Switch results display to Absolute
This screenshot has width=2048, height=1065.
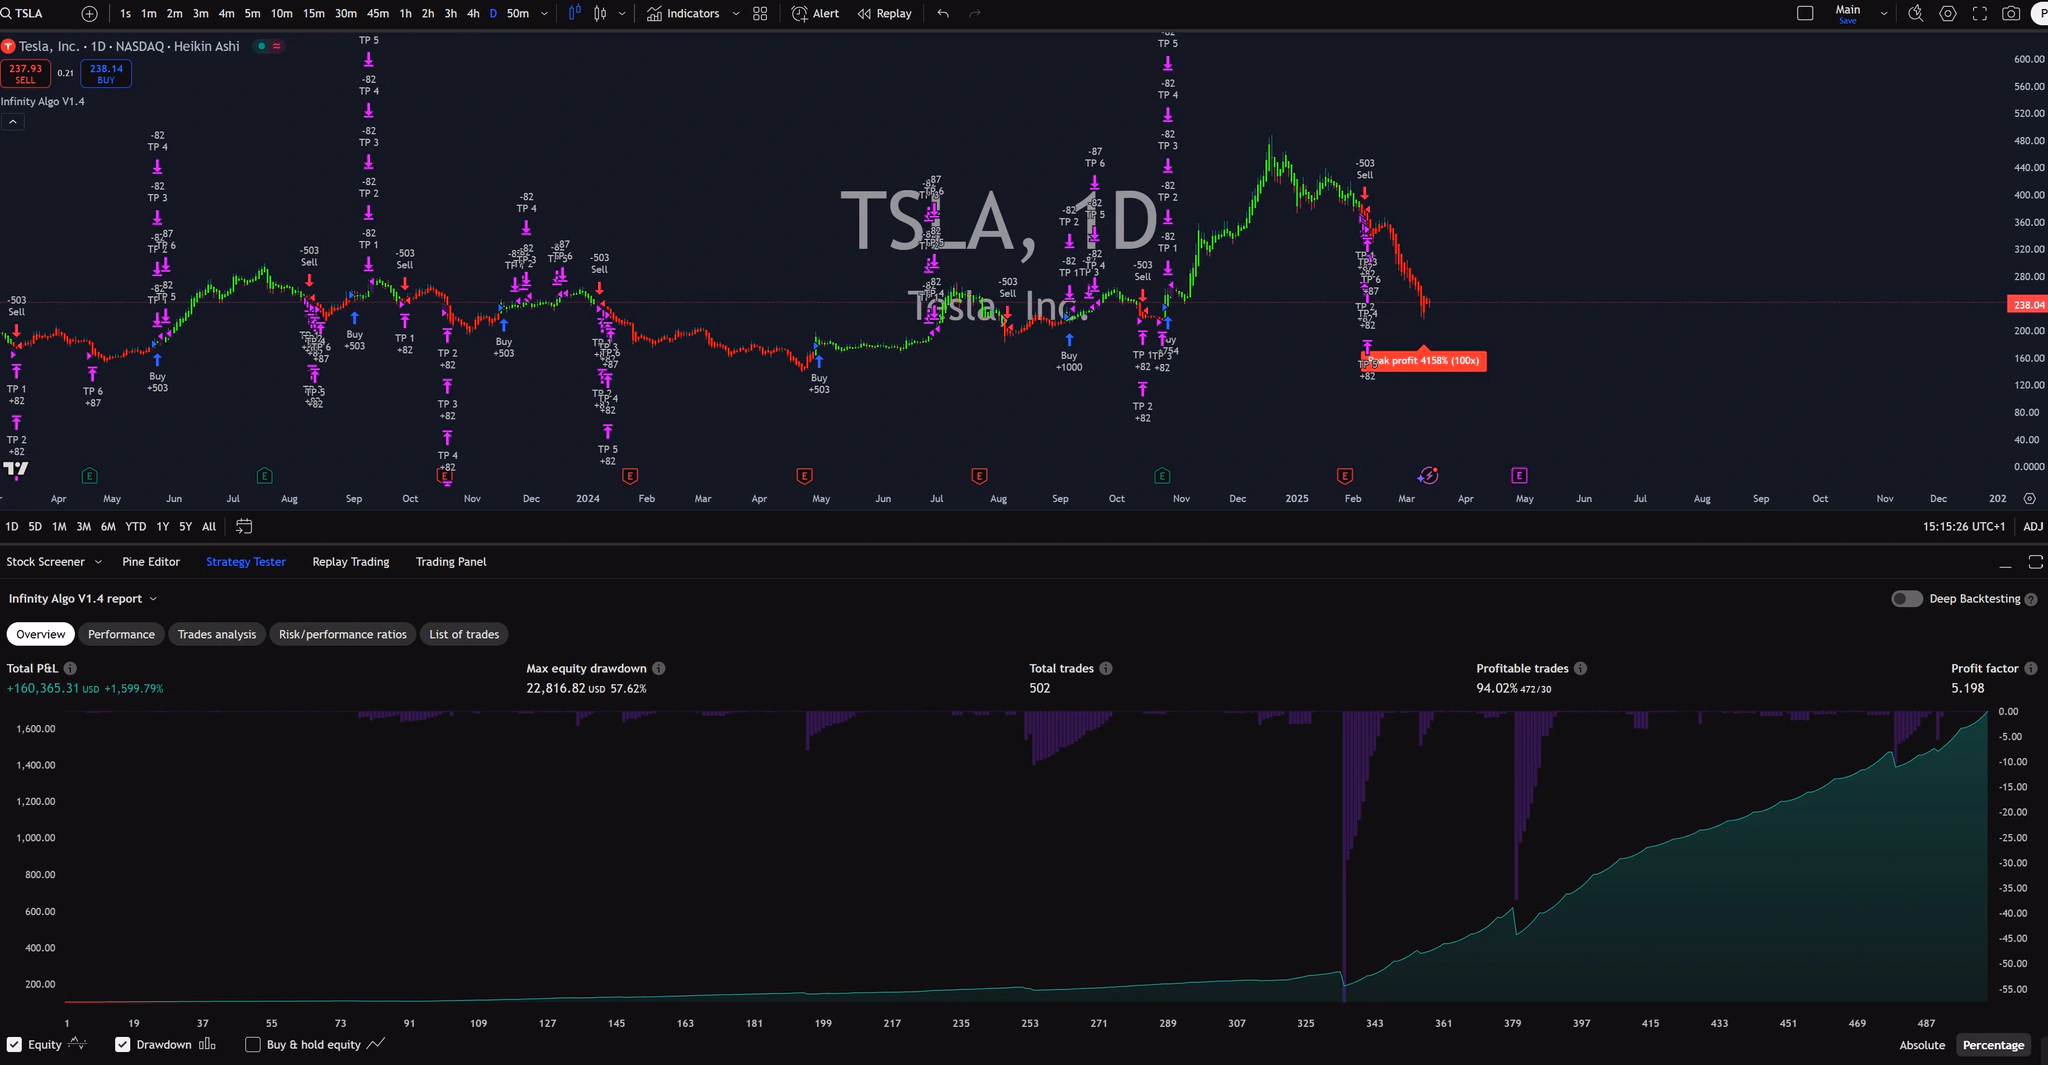click(x=1920, y=1044)
